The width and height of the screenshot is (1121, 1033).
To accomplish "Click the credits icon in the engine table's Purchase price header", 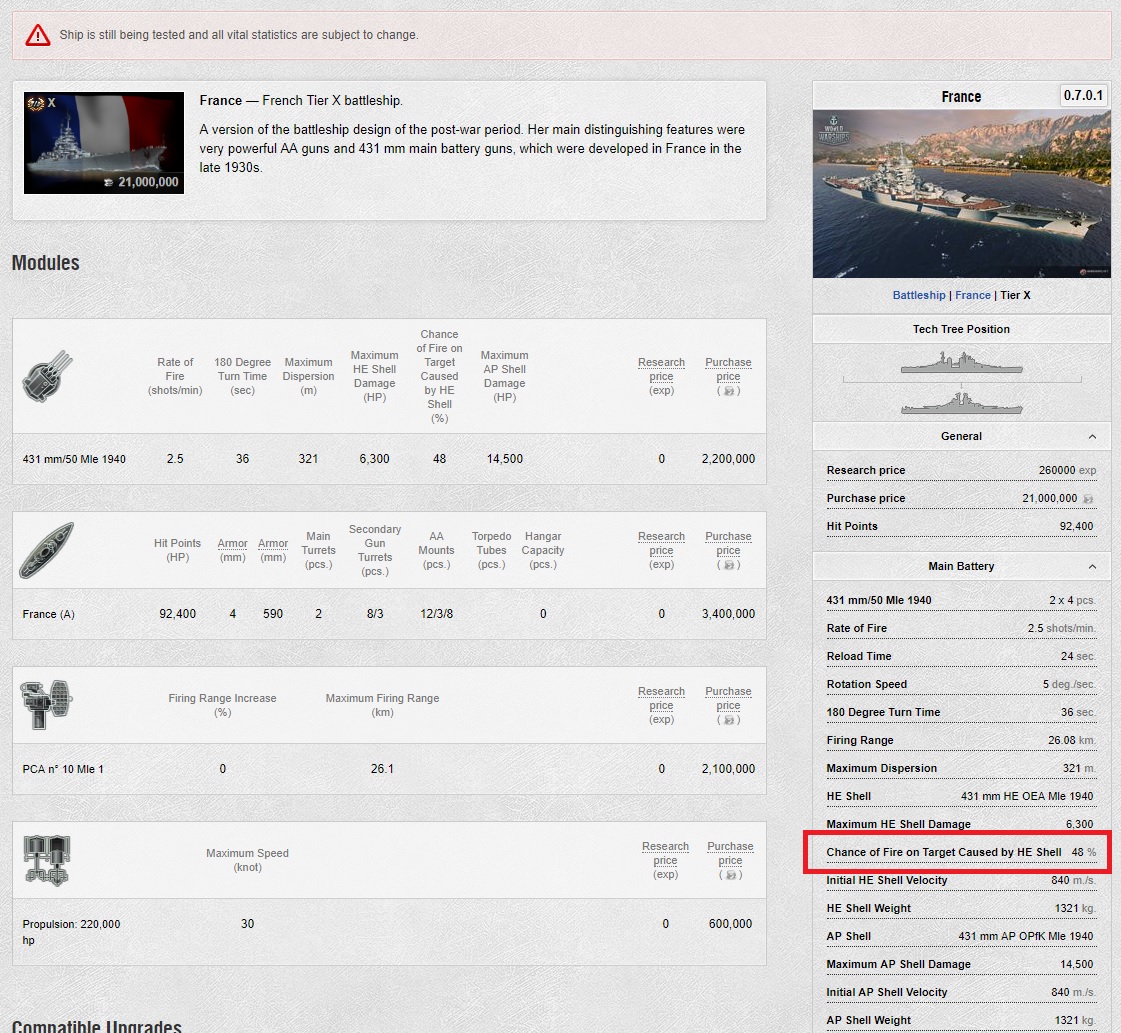I will (x=731, y=875).
